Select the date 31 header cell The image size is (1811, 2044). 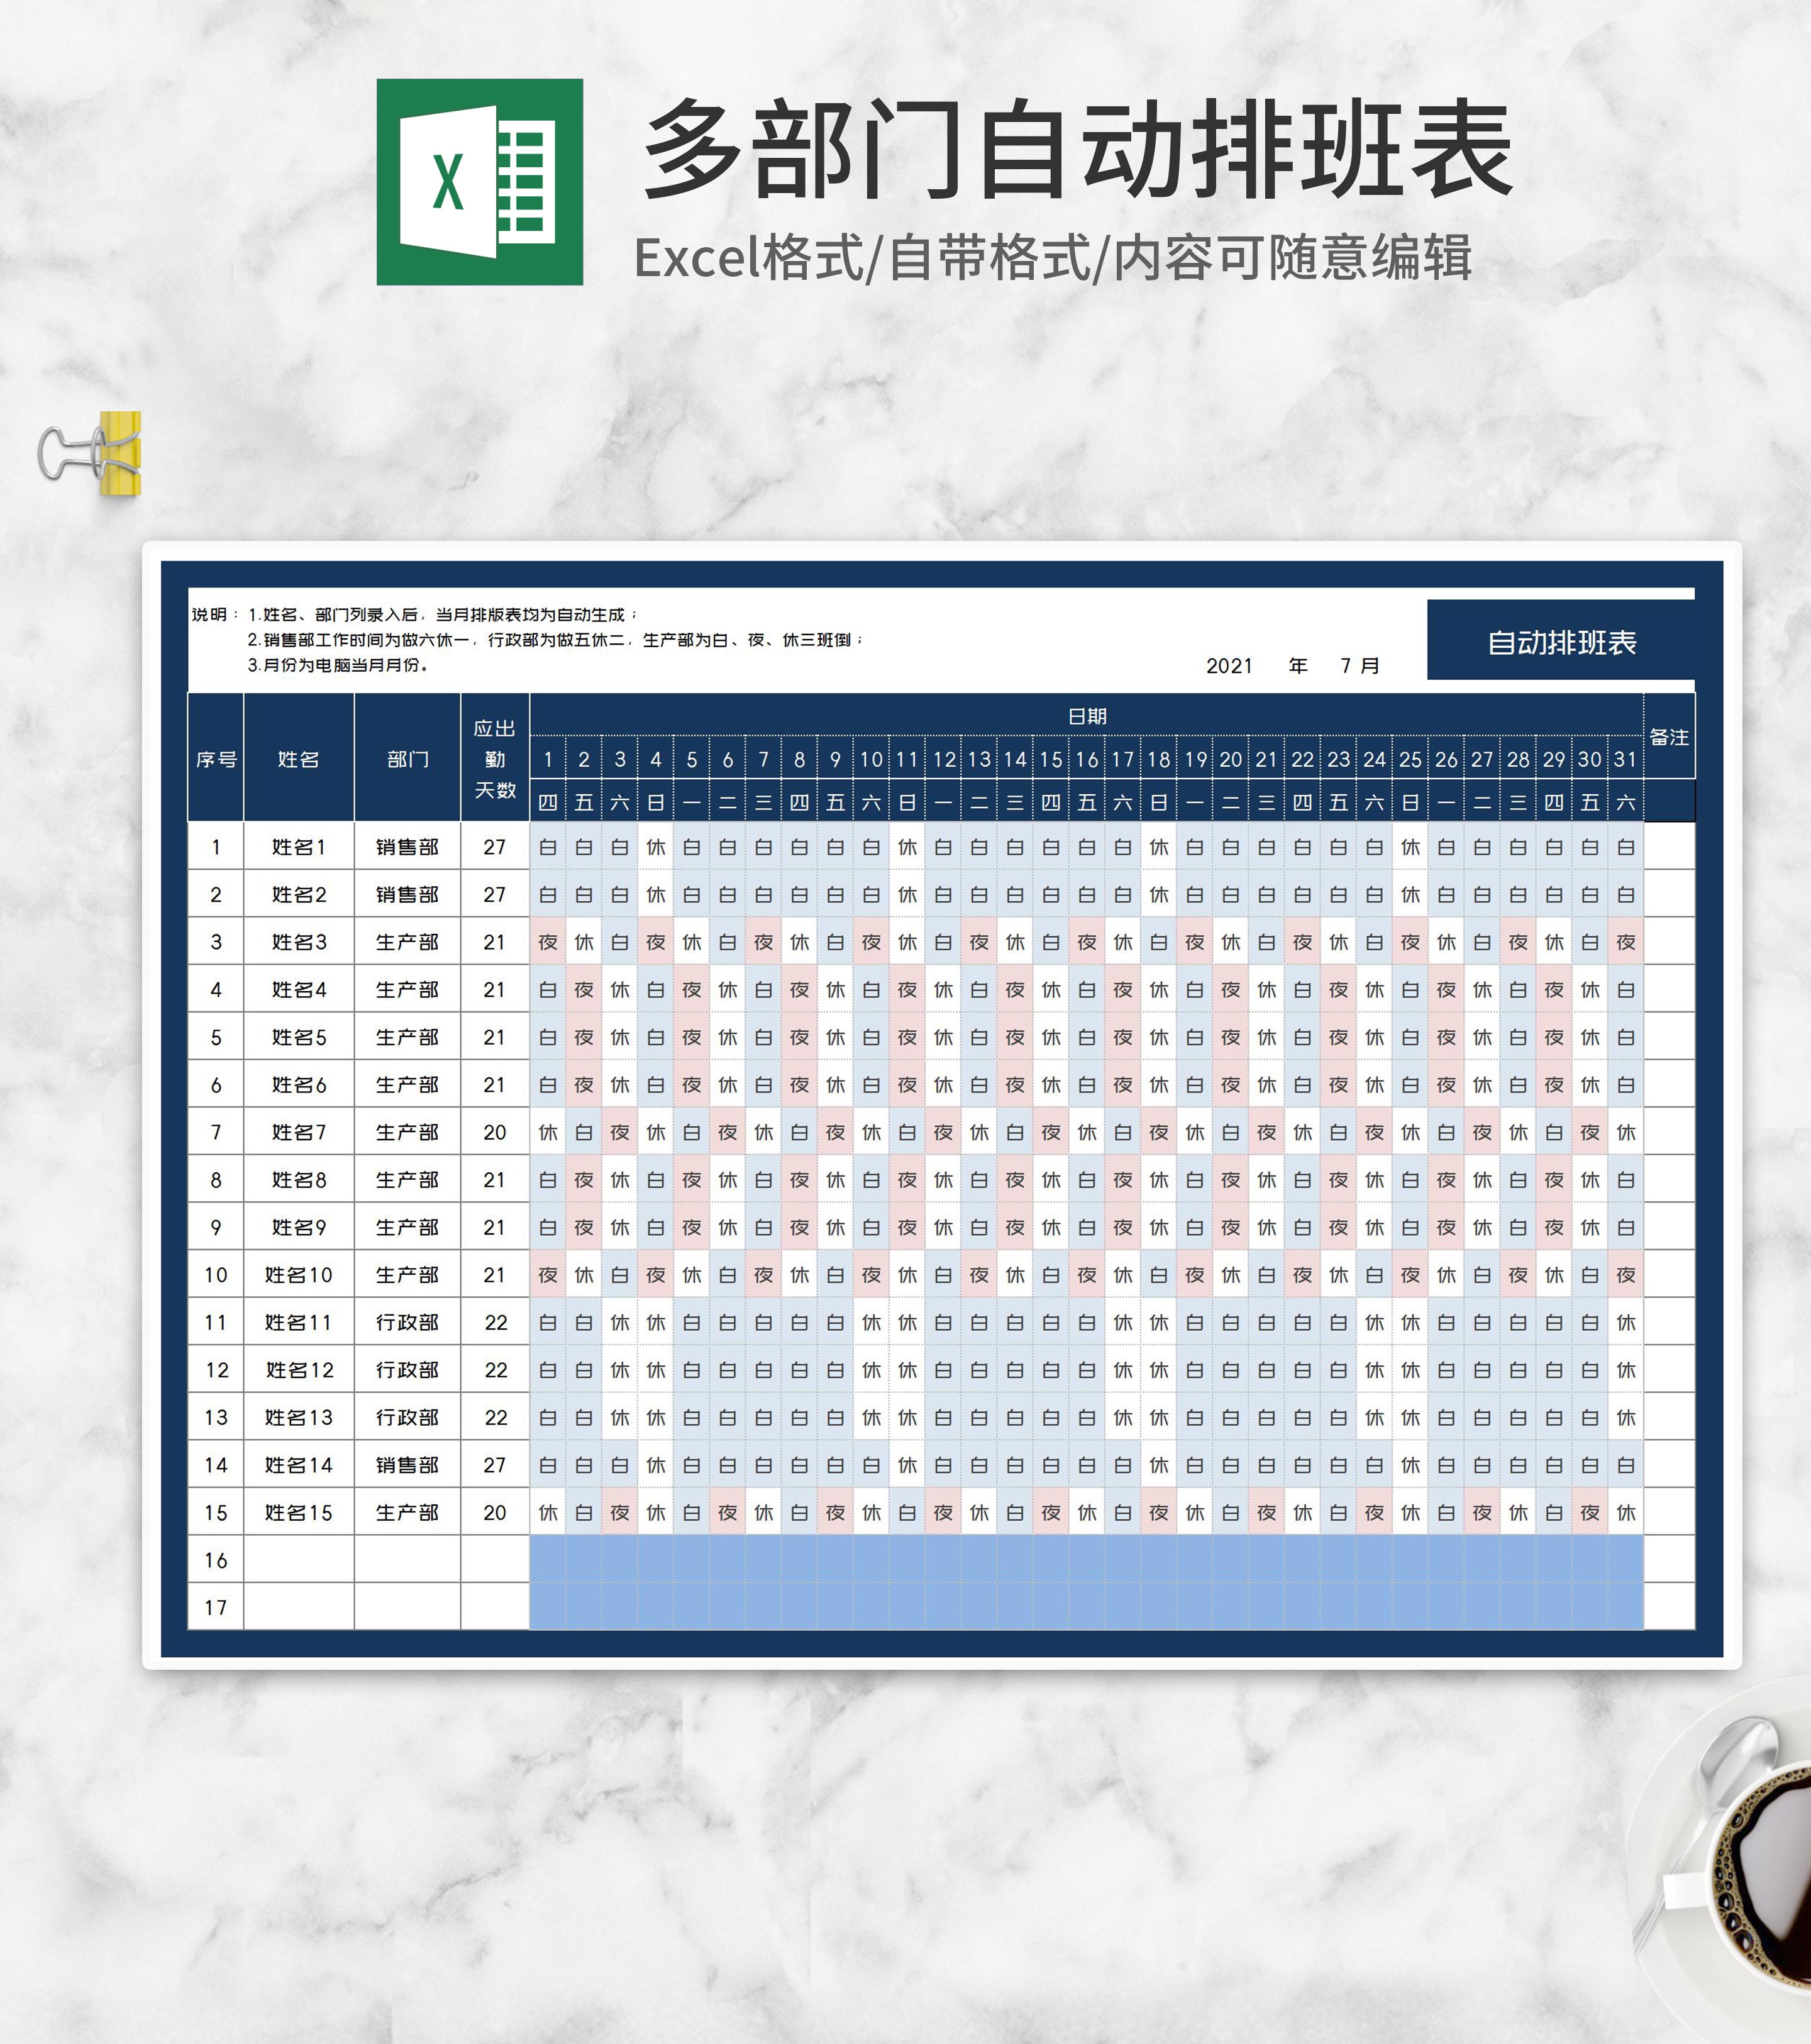[x=1626, y=759]
